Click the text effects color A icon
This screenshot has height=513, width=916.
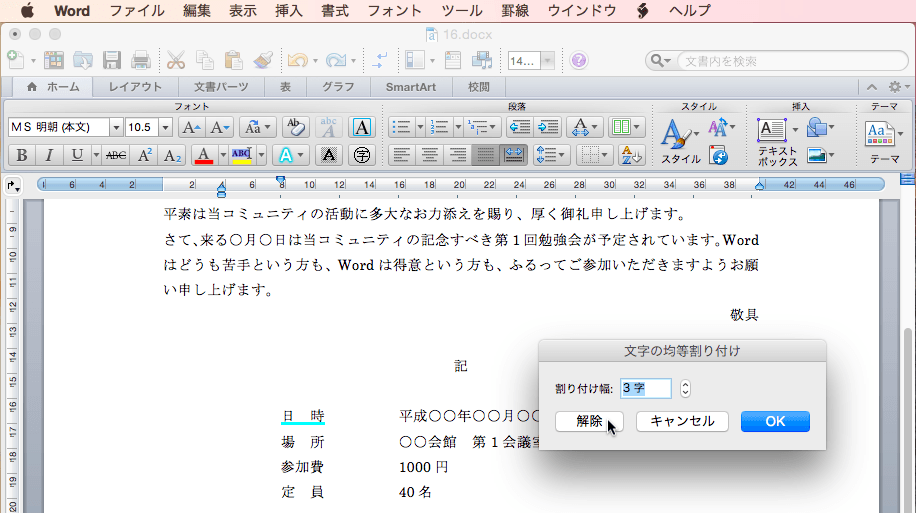pyautogui.click(x=286, y=155)
